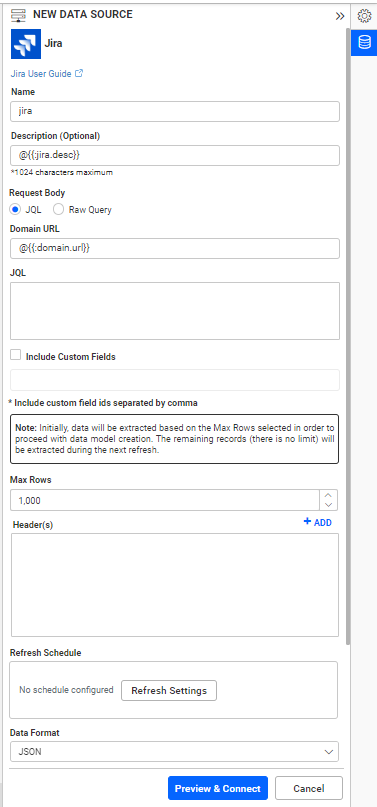
Task: Select the Raw Query radio button
Action: pos(59,209)
